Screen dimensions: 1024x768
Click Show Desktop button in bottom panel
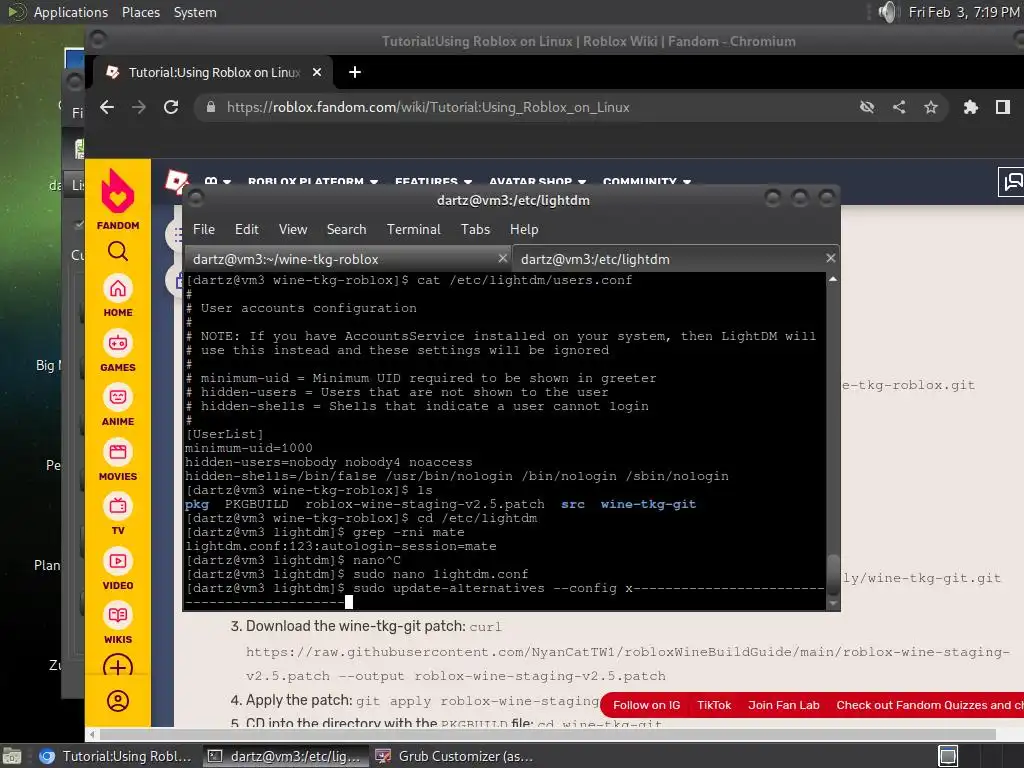(12, 756)
